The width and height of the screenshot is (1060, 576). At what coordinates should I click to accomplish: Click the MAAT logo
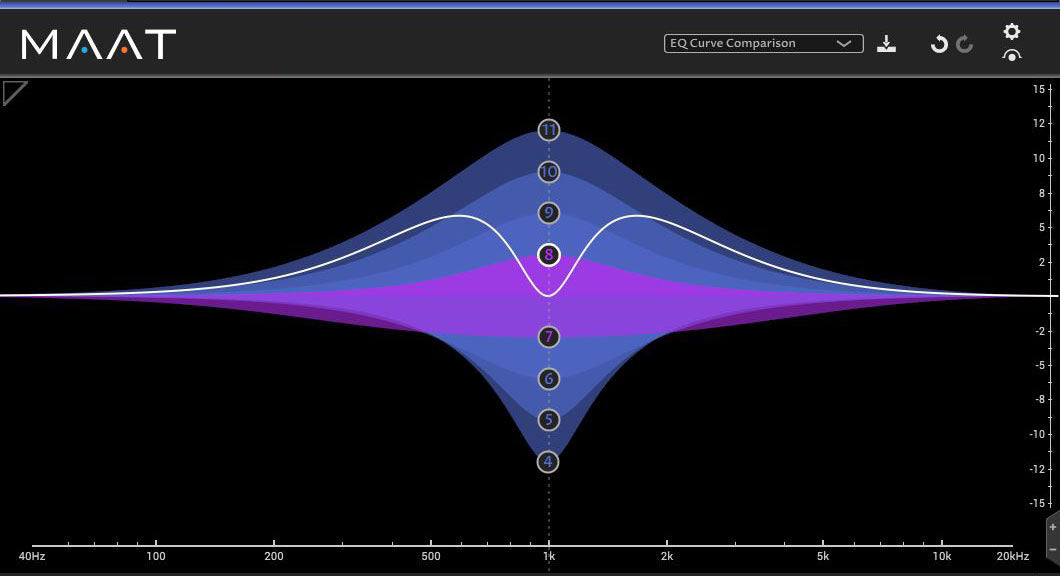99,44
